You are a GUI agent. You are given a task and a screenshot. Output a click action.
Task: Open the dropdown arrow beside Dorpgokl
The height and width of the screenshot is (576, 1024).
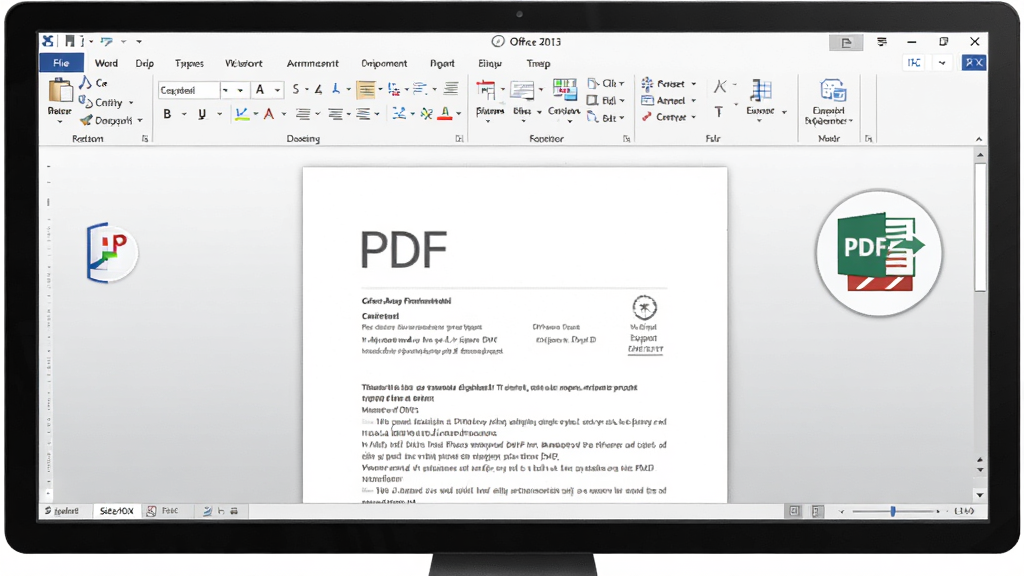coord(140,120)
